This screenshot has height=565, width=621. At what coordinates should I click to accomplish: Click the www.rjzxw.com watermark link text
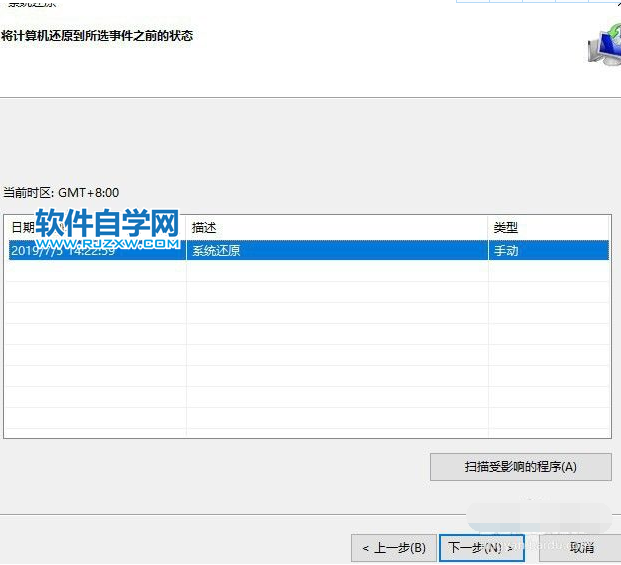tap(108, 242)
